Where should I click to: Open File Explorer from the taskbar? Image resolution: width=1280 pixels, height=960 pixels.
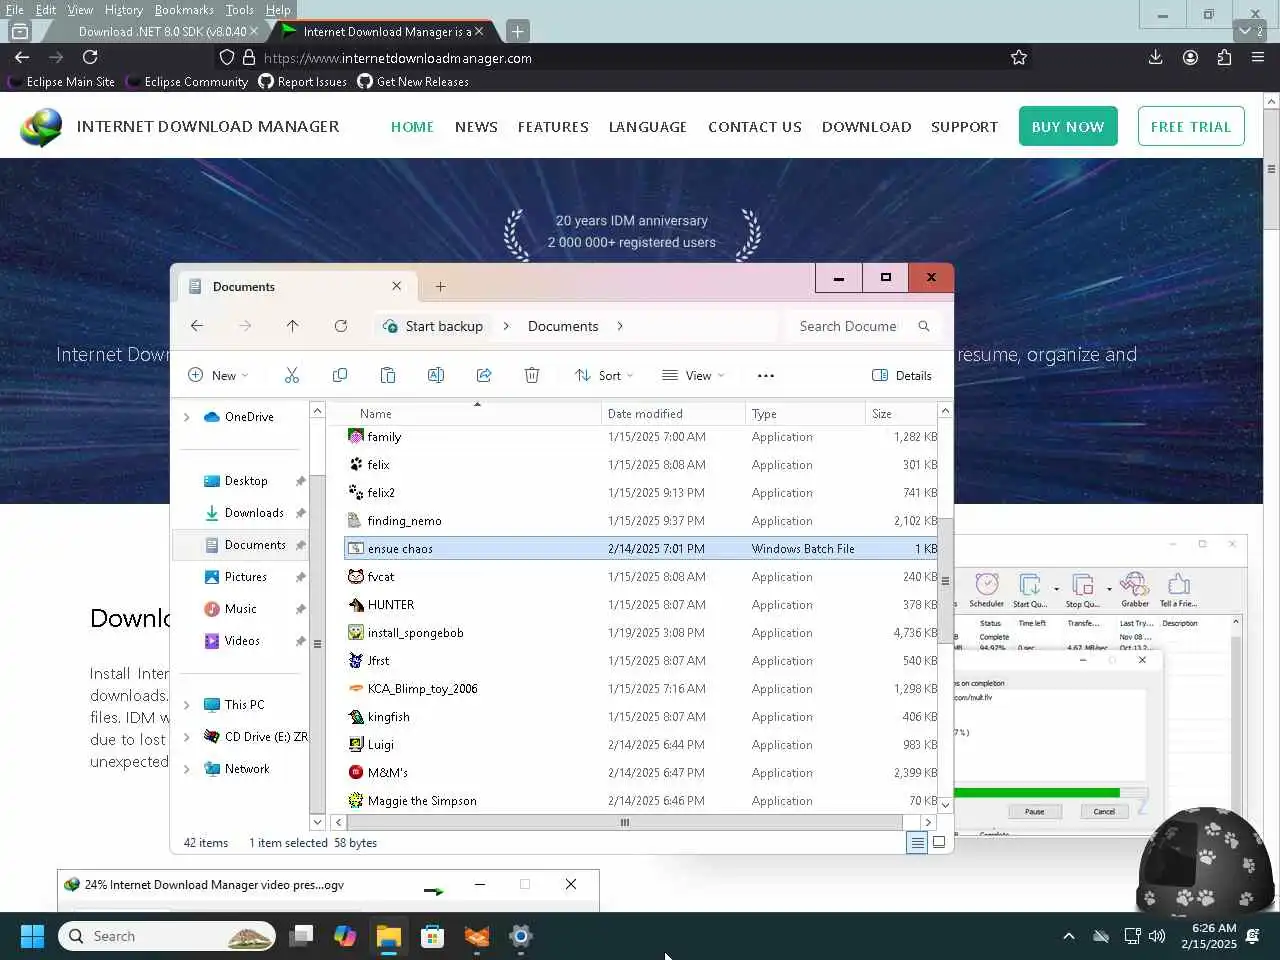click(x=388, y=936)
